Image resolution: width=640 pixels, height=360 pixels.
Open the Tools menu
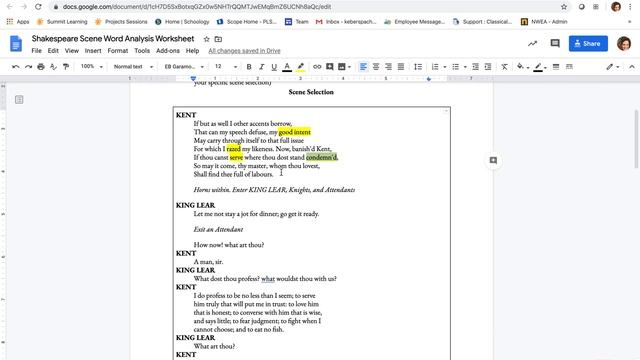click(142, 51)
